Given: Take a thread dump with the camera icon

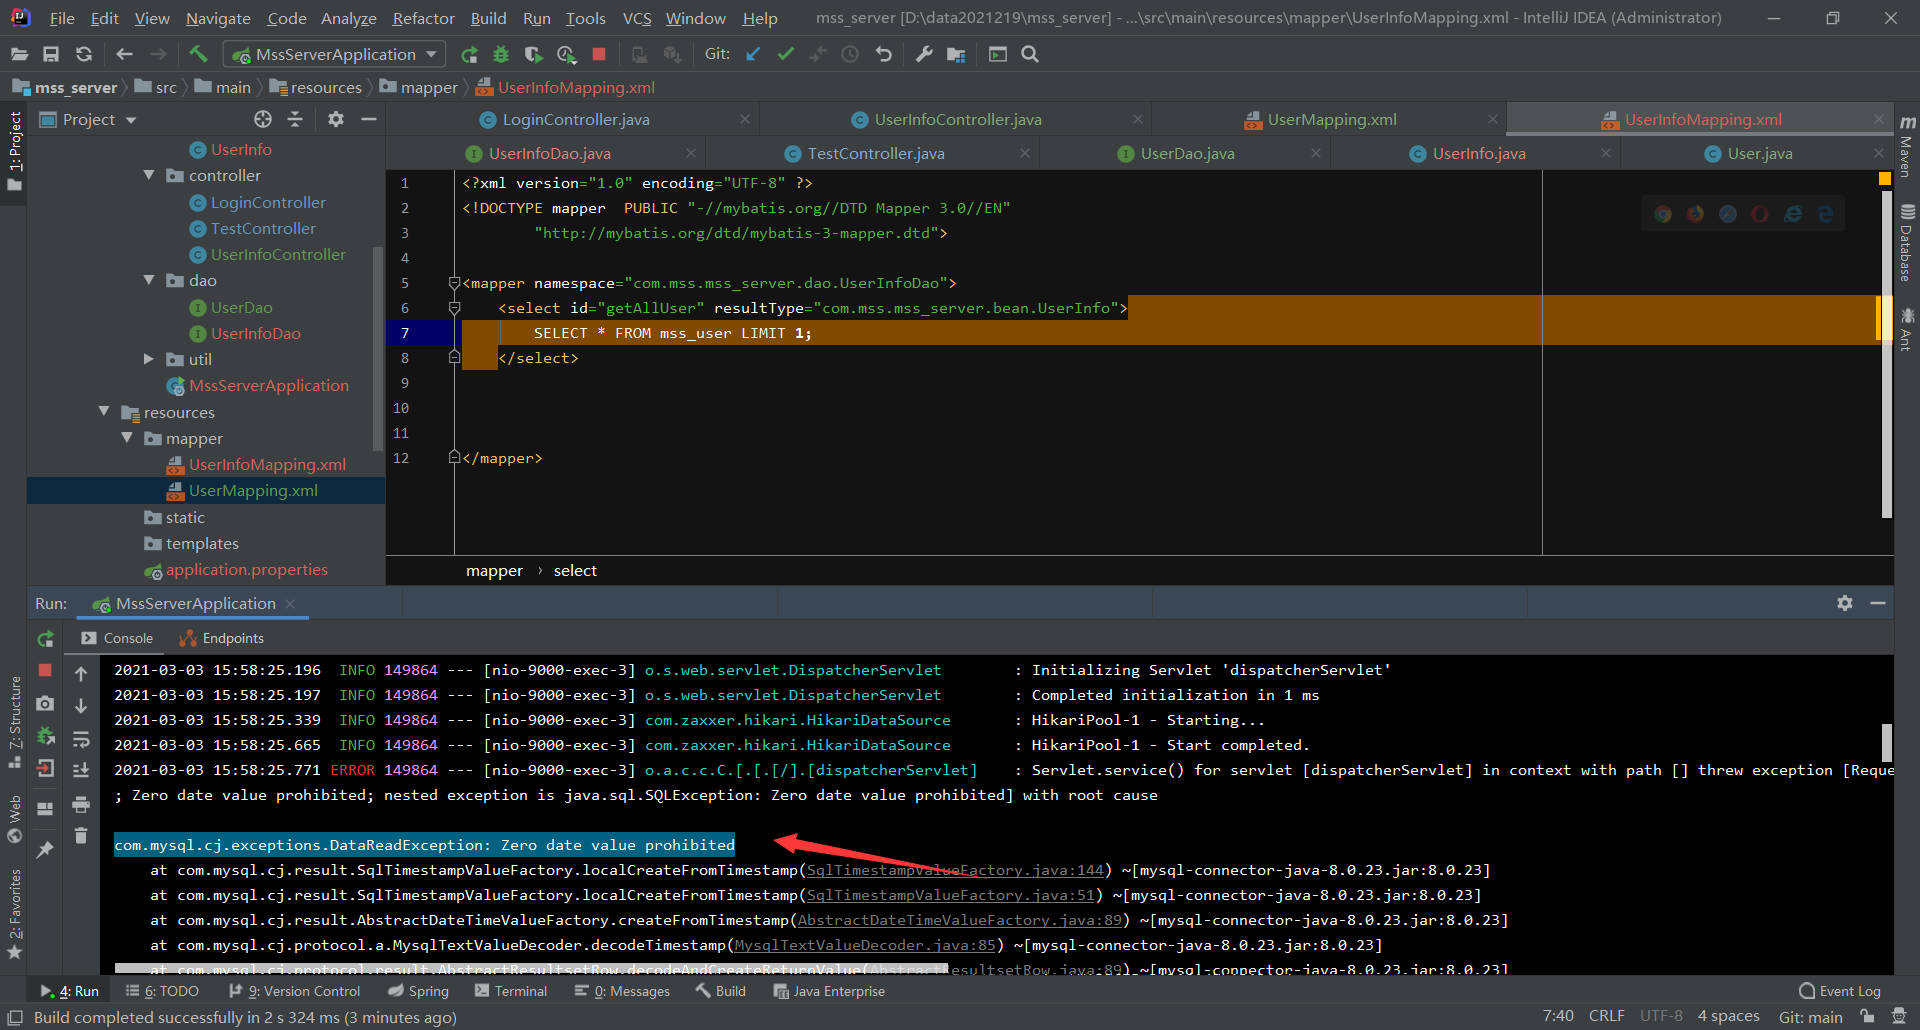Looking at the screenshot, I should pos(45,705).
